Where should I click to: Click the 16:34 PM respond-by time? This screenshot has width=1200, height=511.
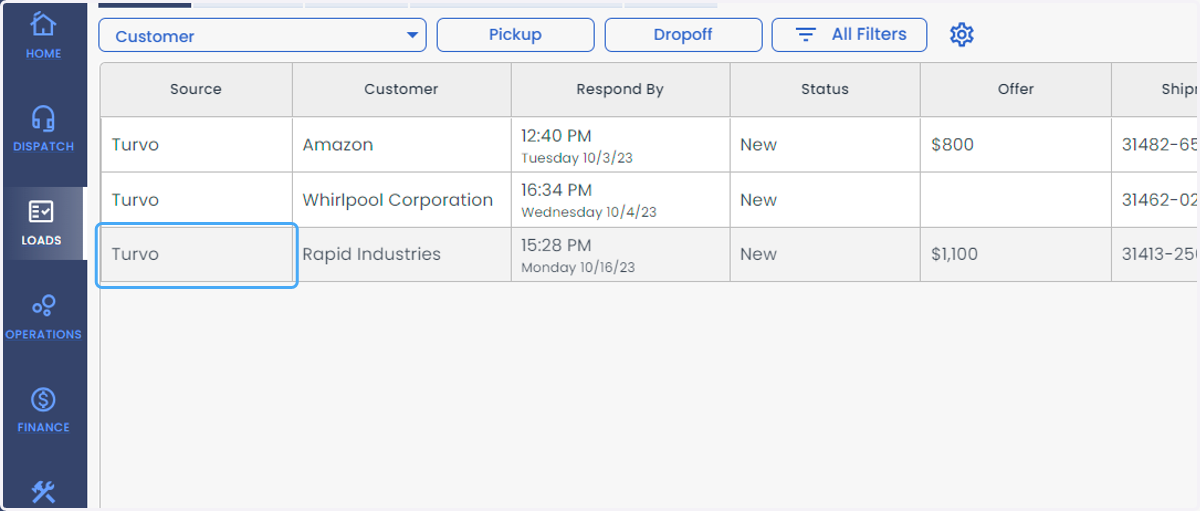click(x=556, y=190)
